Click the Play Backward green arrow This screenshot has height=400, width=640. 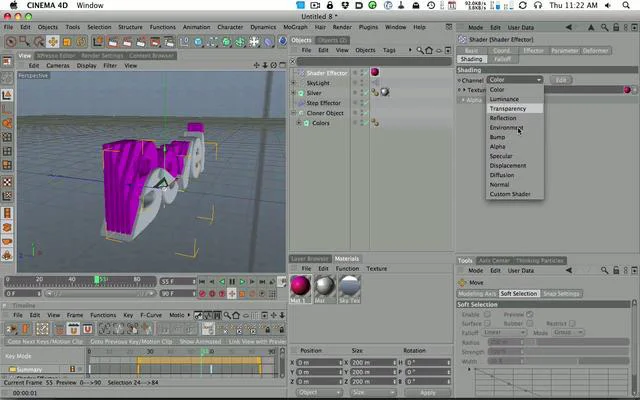coord(222,282)
